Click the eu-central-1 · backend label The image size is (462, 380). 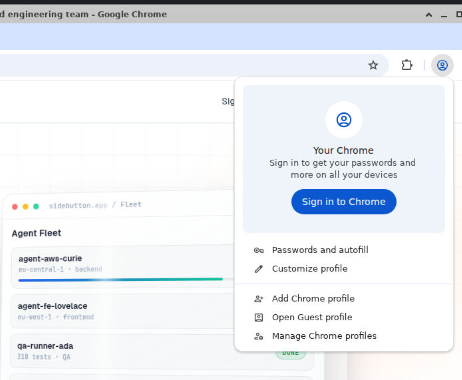(x=60, y=269)
